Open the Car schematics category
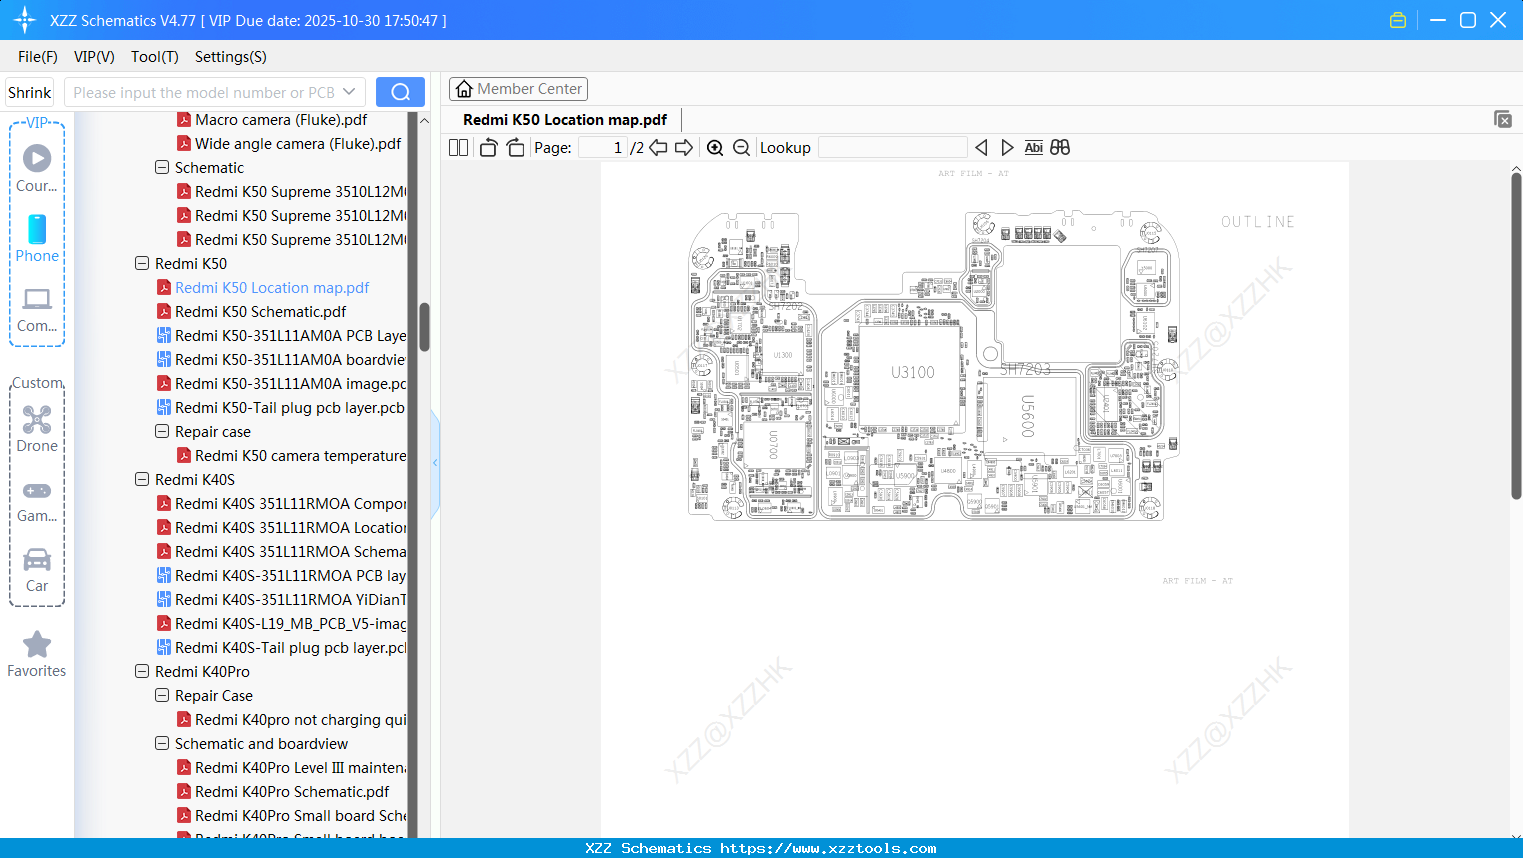 click(x=37, y=568)
